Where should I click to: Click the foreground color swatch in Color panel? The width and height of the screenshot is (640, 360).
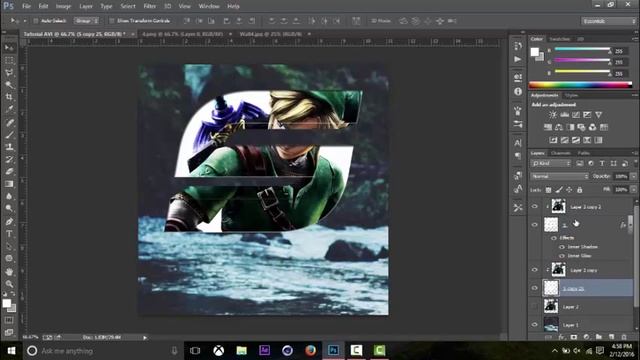(535, 52)
